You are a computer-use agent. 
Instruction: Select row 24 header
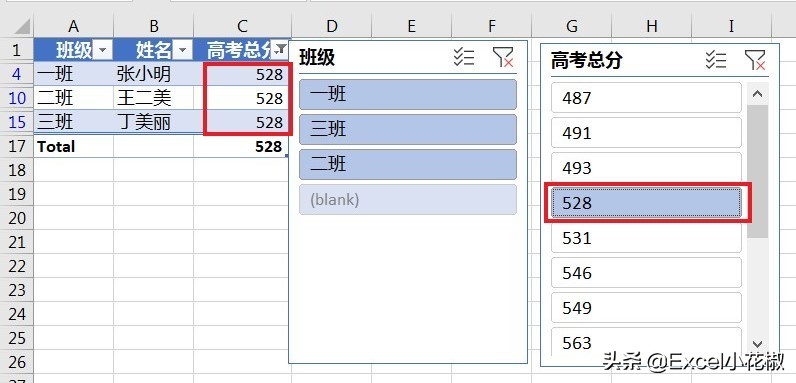pos(17,314)
